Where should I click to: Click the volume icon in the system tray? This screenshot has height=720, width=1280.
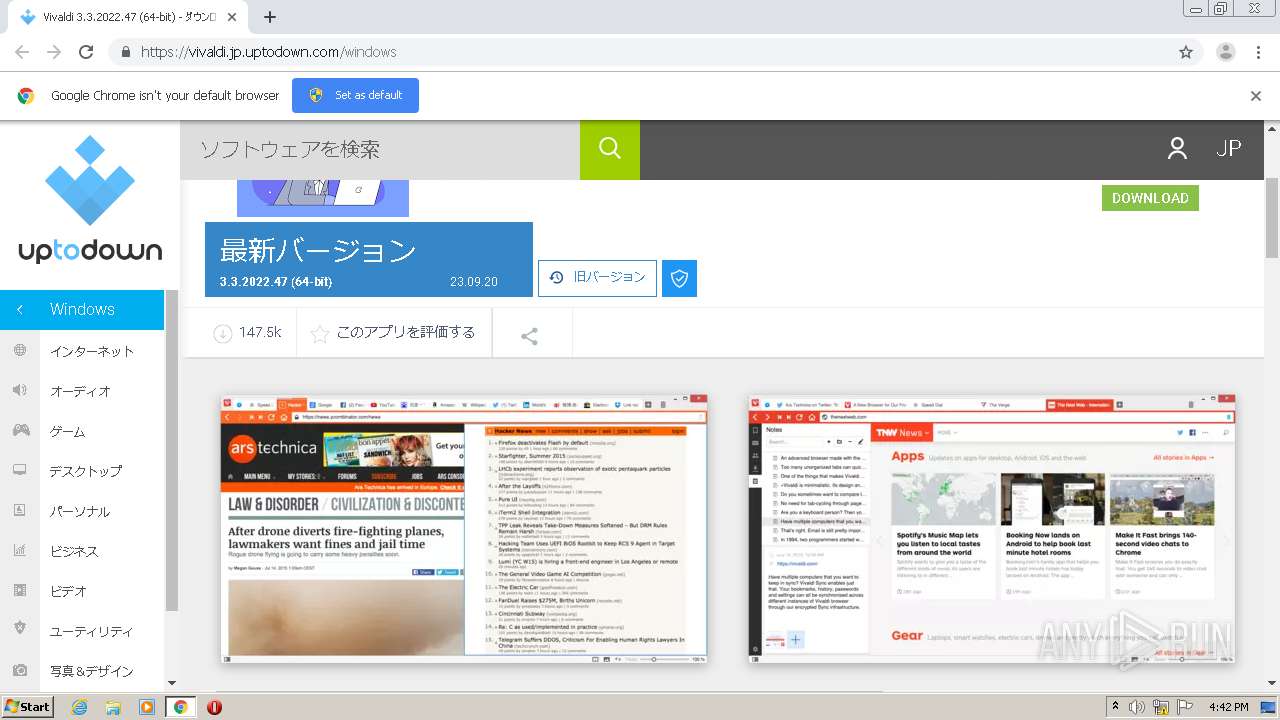coord(1138,707)
